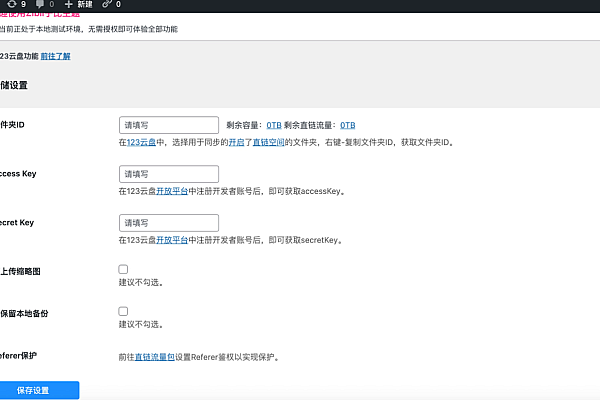This screenshot has width=600, height=400.
Task: Open the 123云盘 link in folder hint
Action: (141, 142)
